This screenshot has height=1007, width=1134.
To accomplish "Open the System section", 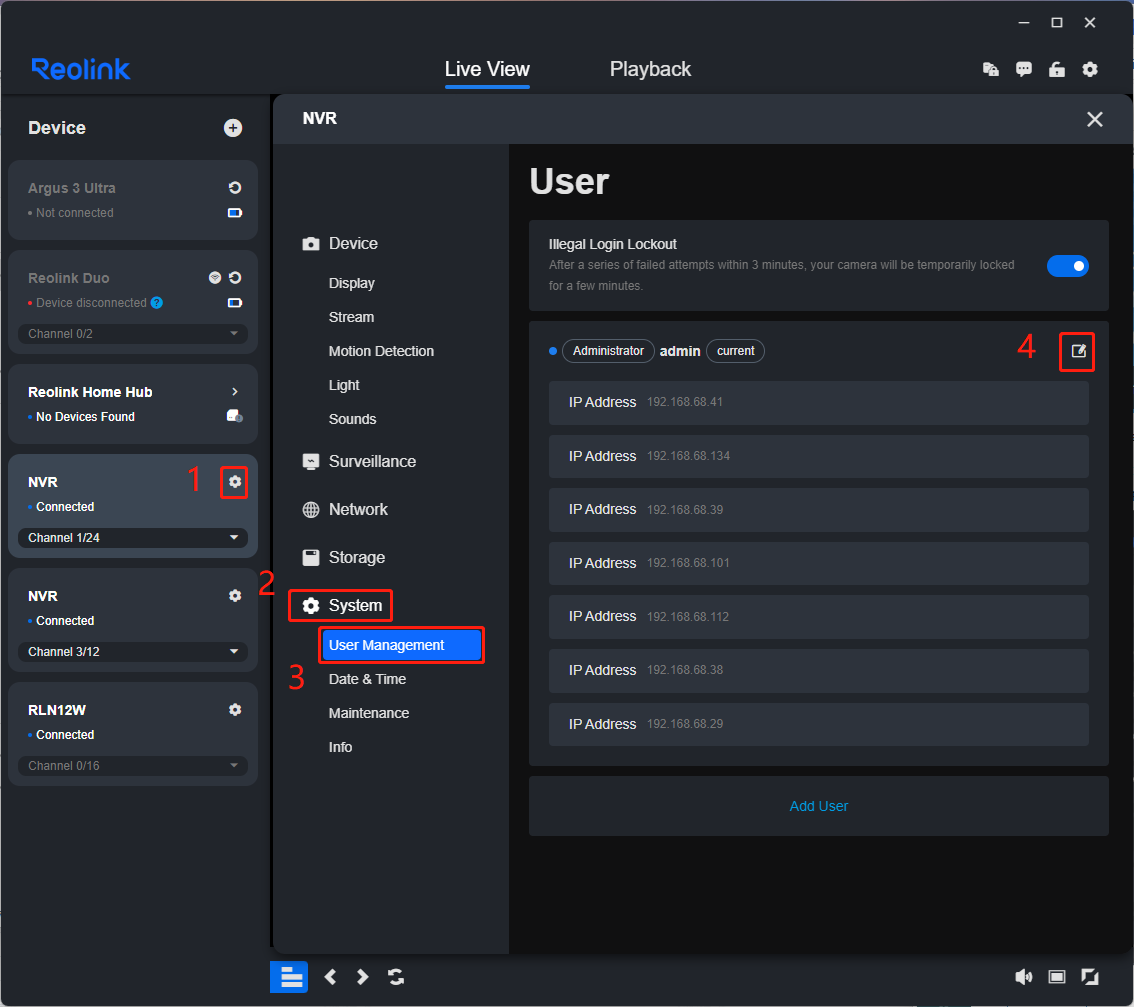I will coord(341,606).
